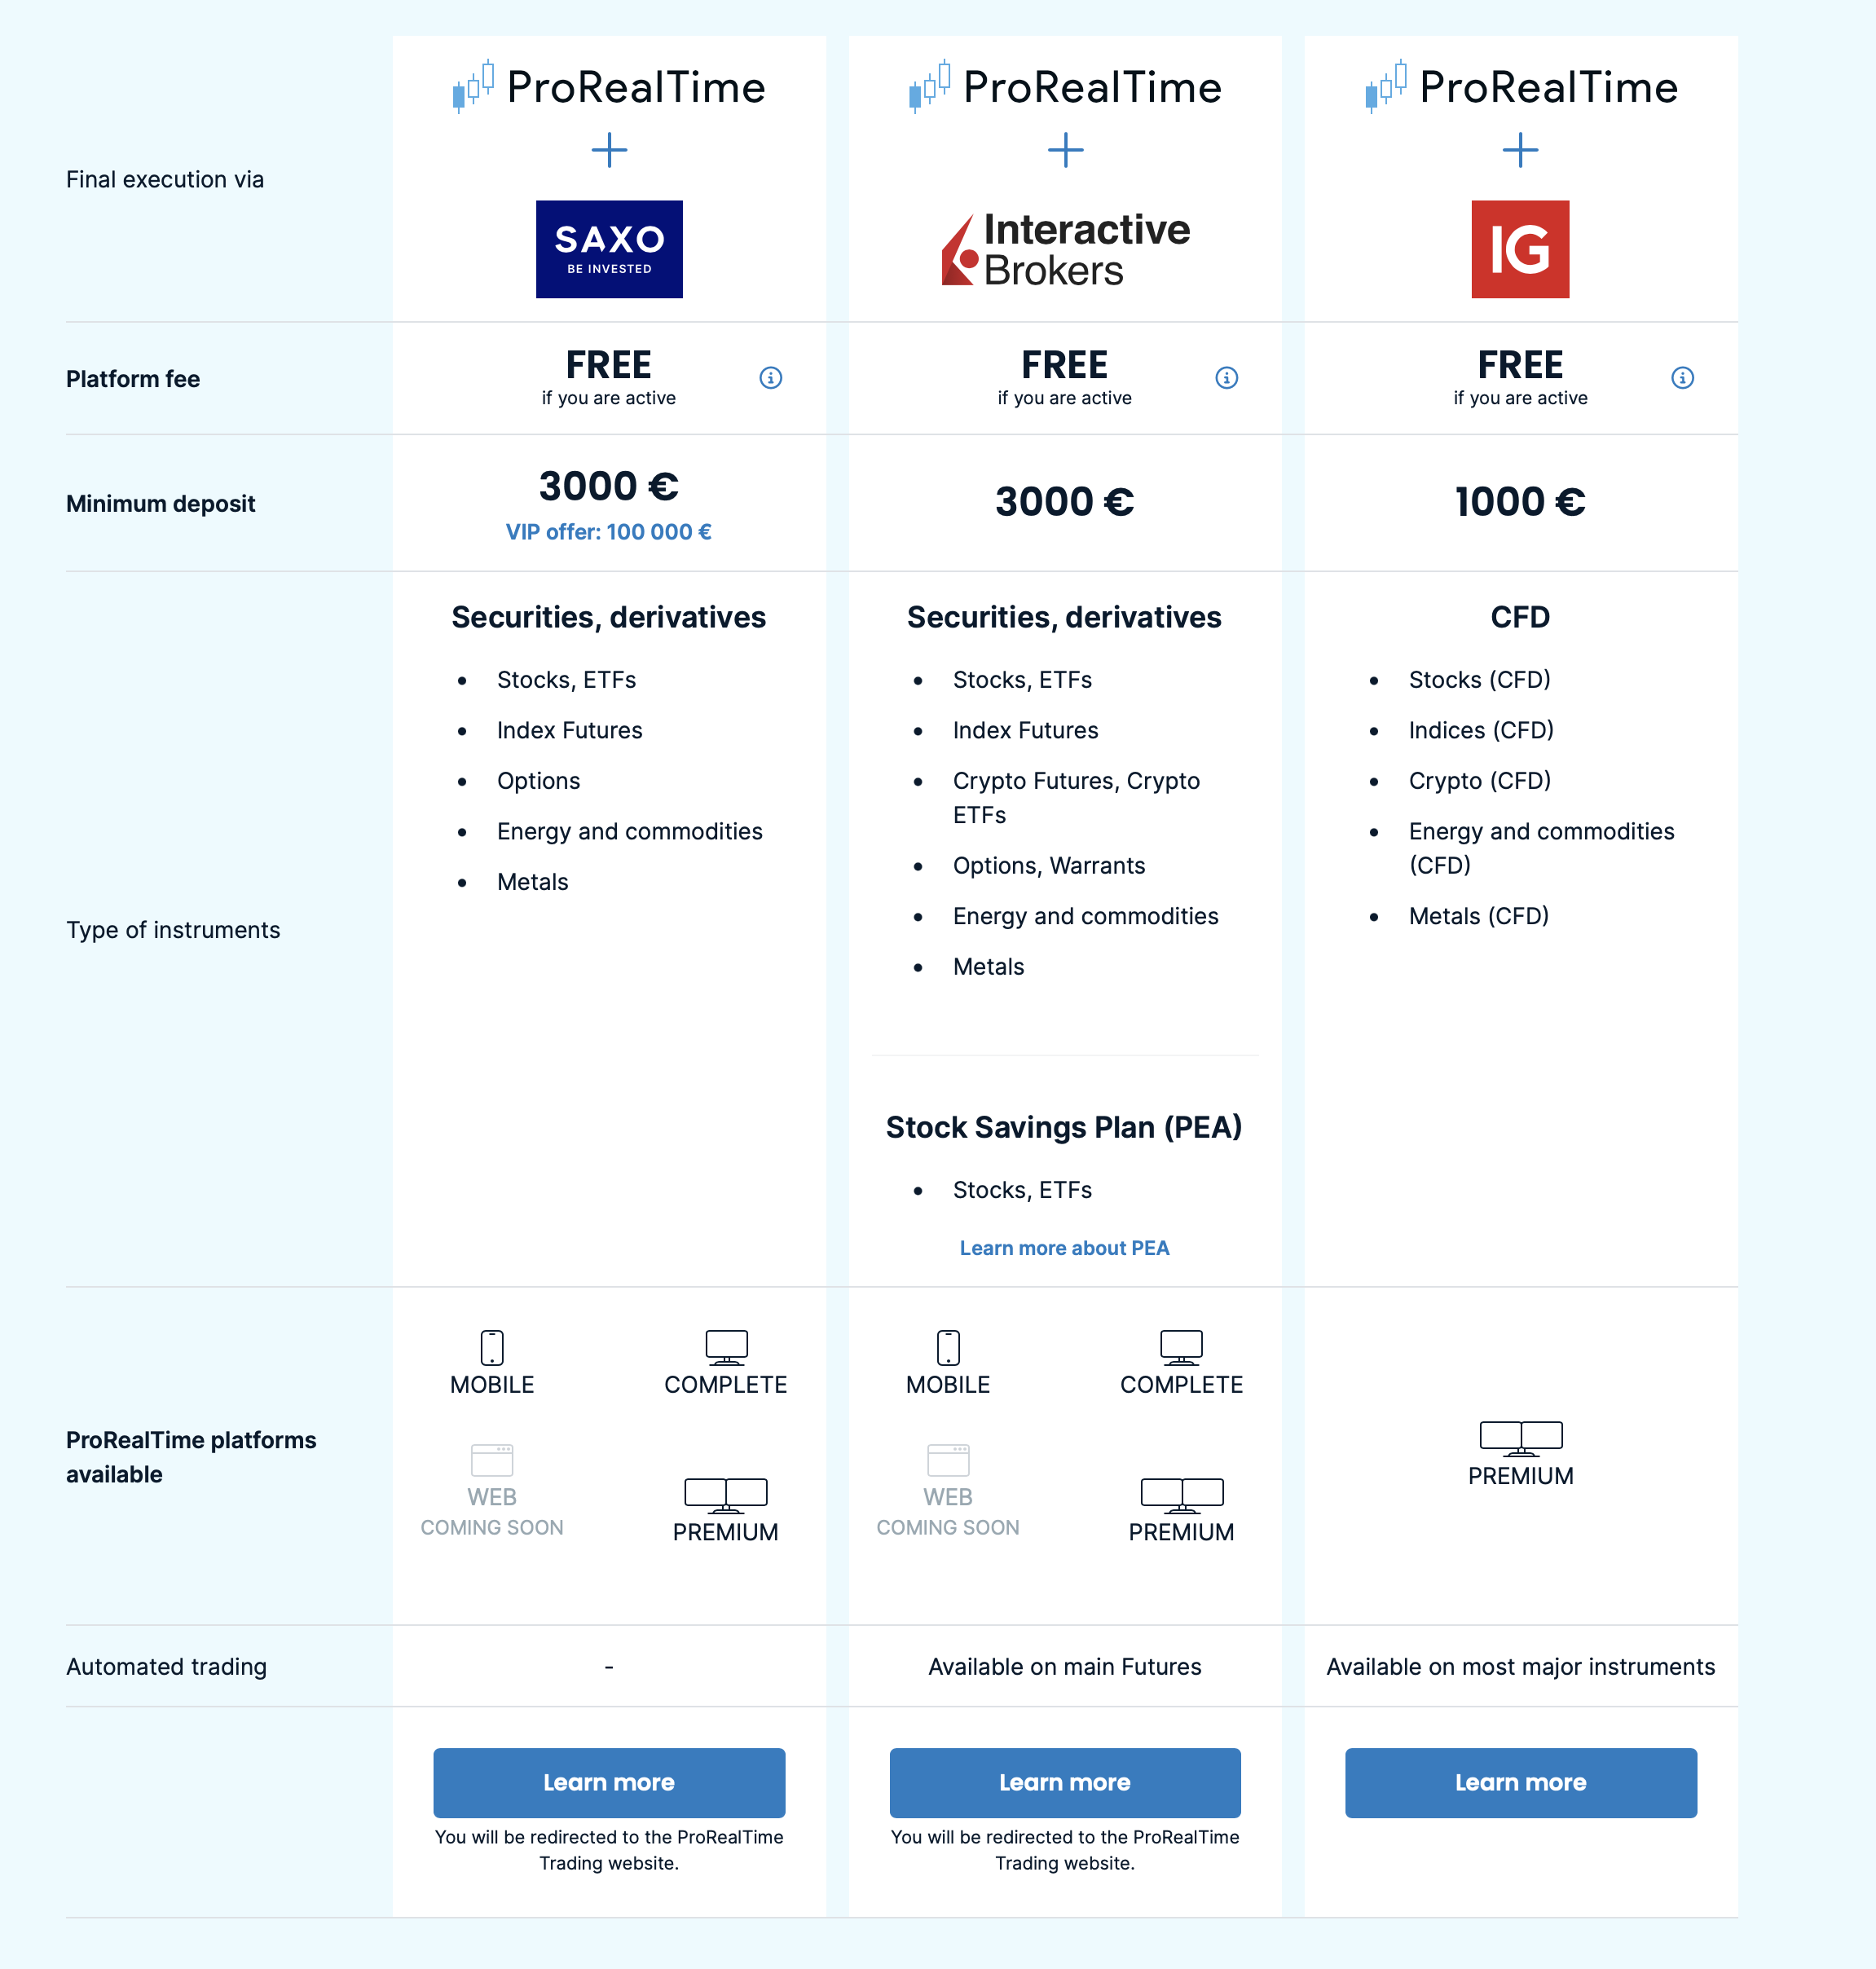Click the CFD instruments heading in IG column
Image resolution: width=1876 pixels, height=1969 pixels.
point(1519,616)
